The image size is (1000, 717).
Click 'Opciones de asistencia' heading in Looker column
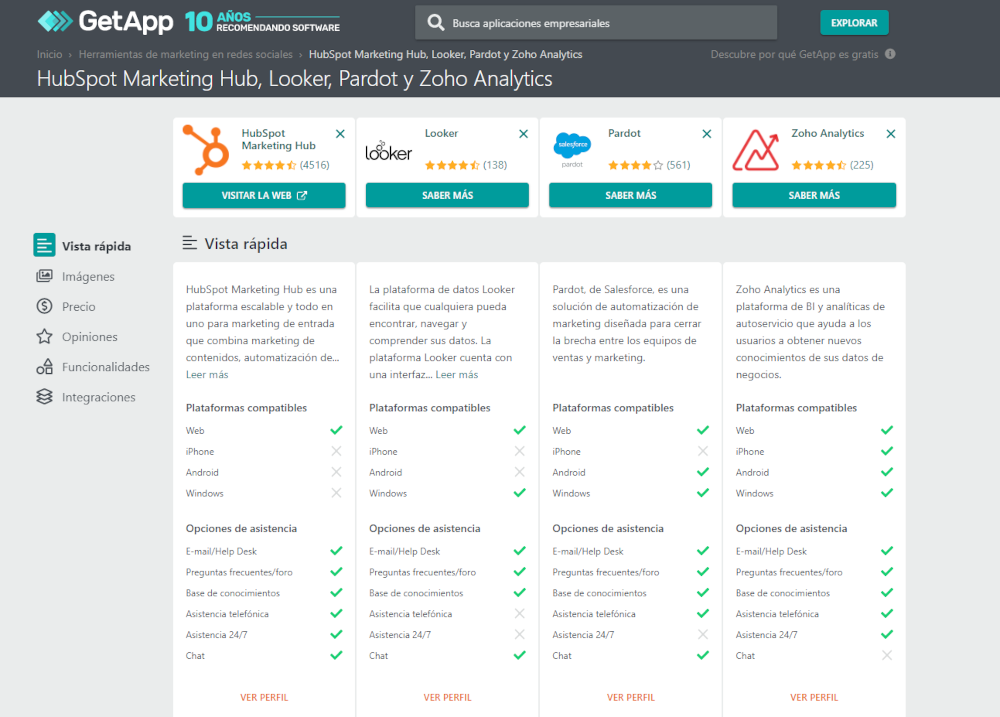(x=425, y=528)
